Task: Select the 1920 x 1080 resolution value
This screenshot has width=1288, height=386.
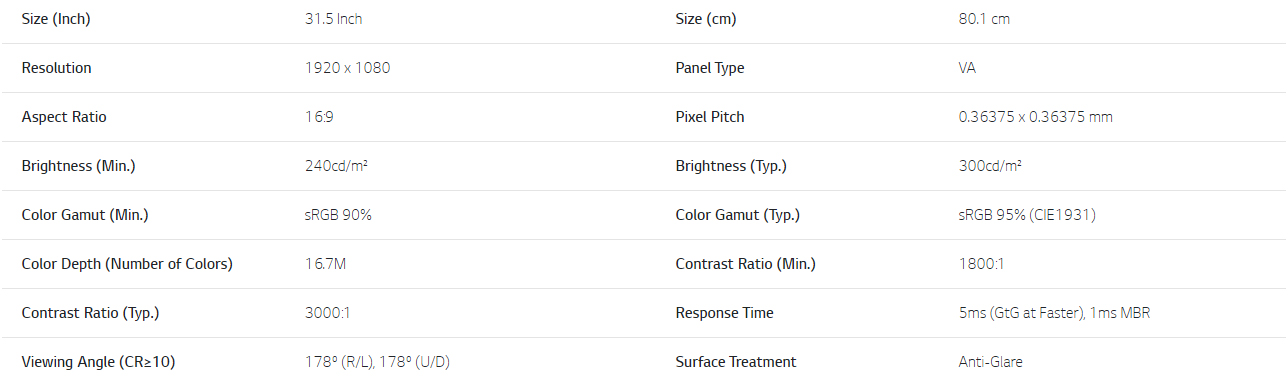Action: tap(347, 68)
